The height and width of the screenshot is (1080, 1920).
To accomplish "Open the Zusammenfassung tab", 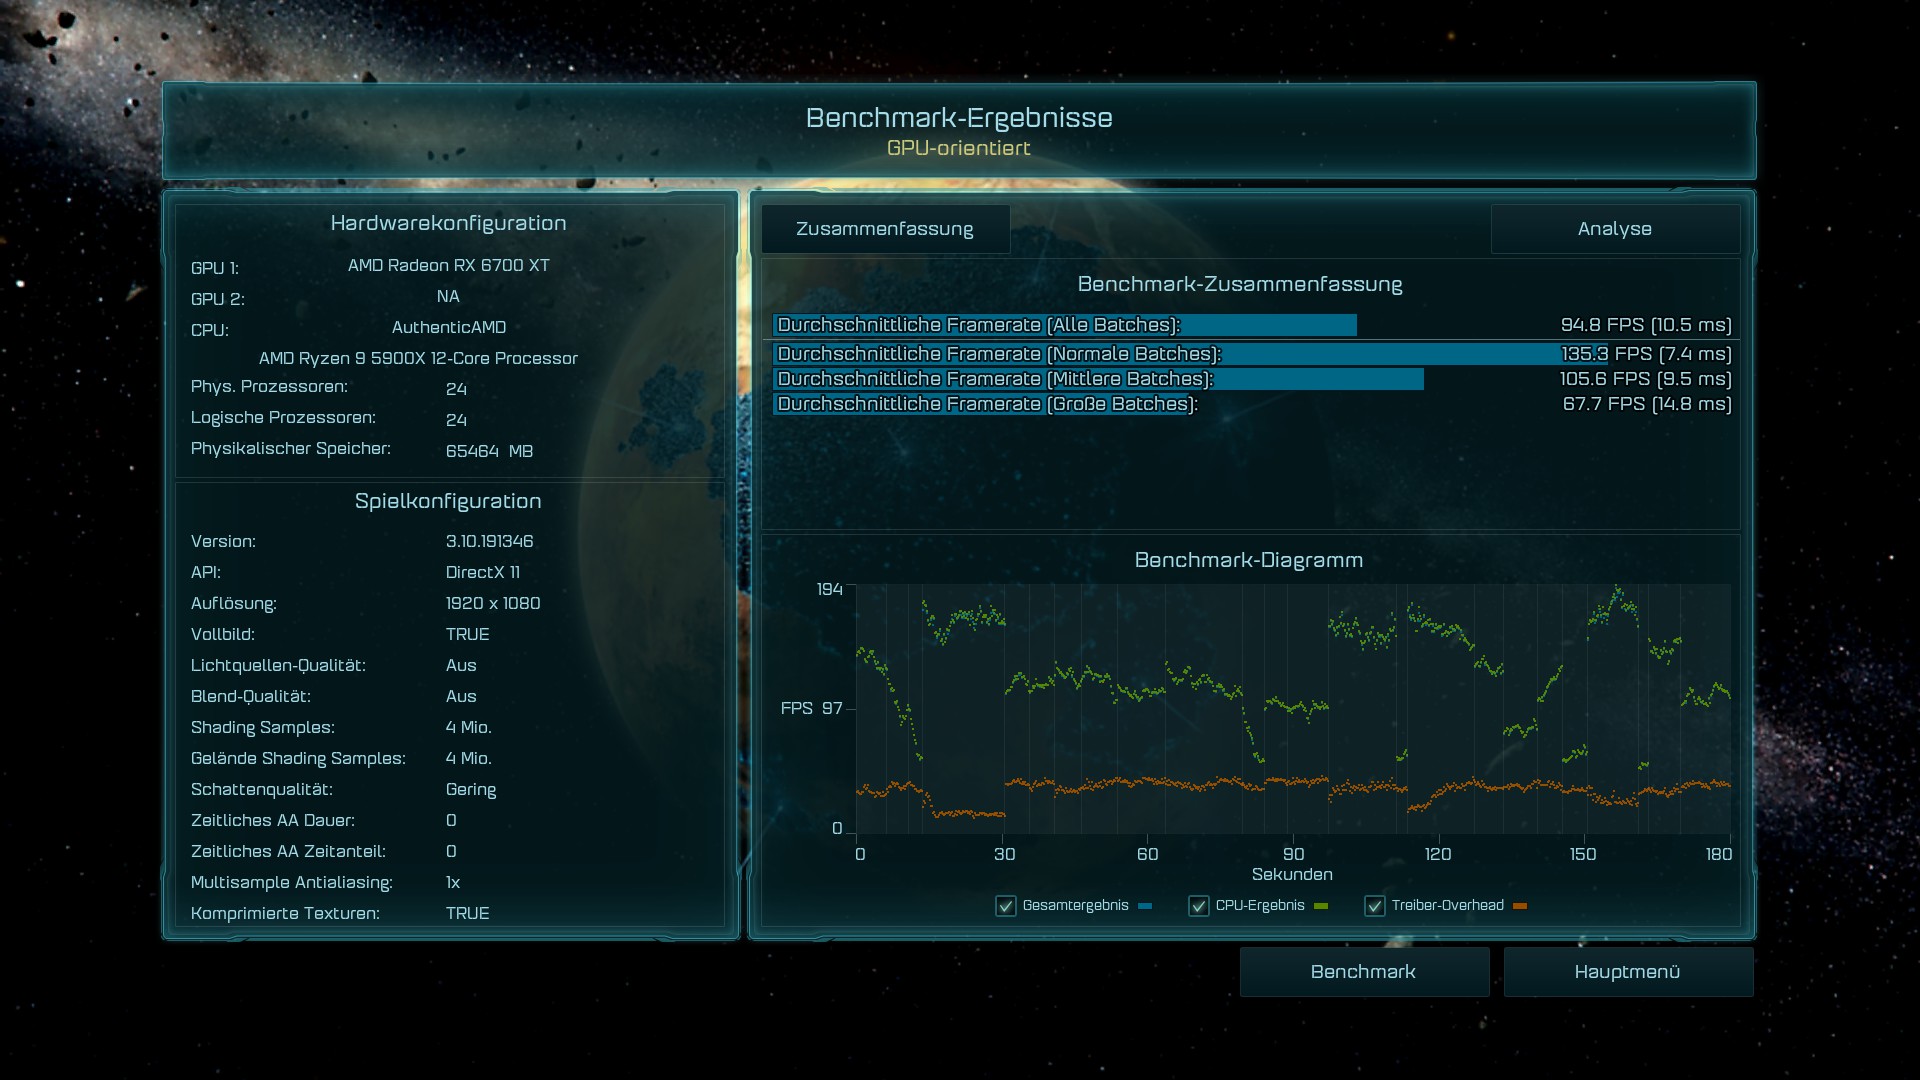I will pyautogui.click(x=885, y=229).
